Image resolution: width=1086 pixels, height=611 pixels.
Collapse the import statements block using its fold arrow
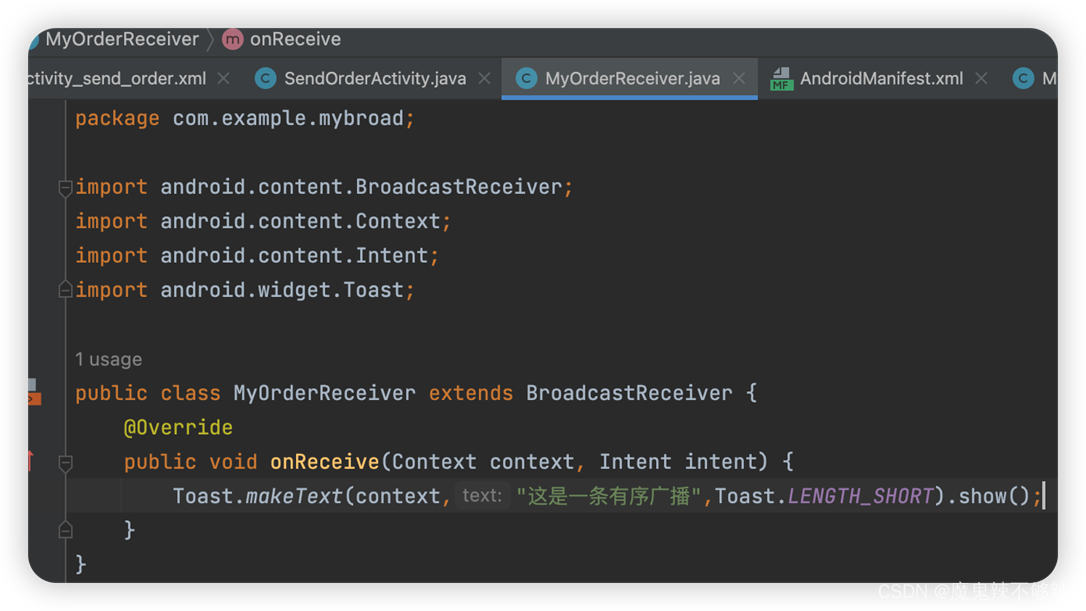tap(64, 187)
